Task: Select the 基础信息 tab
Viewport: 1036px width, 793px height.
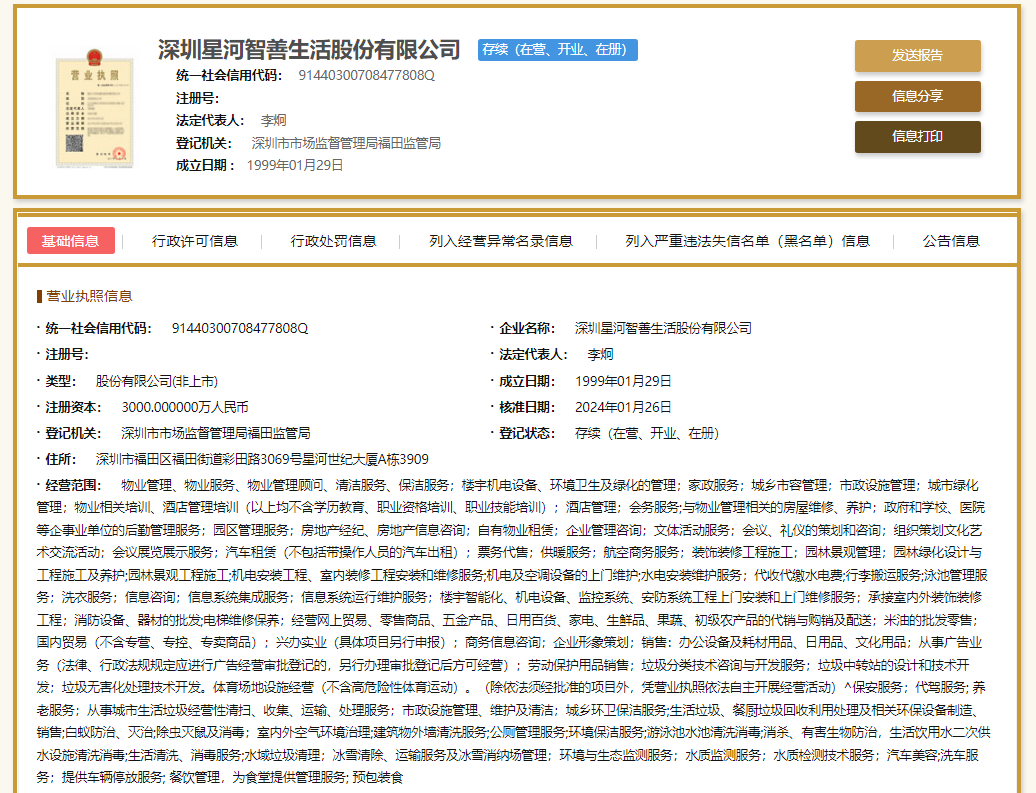Action: [x=70, y=241]
